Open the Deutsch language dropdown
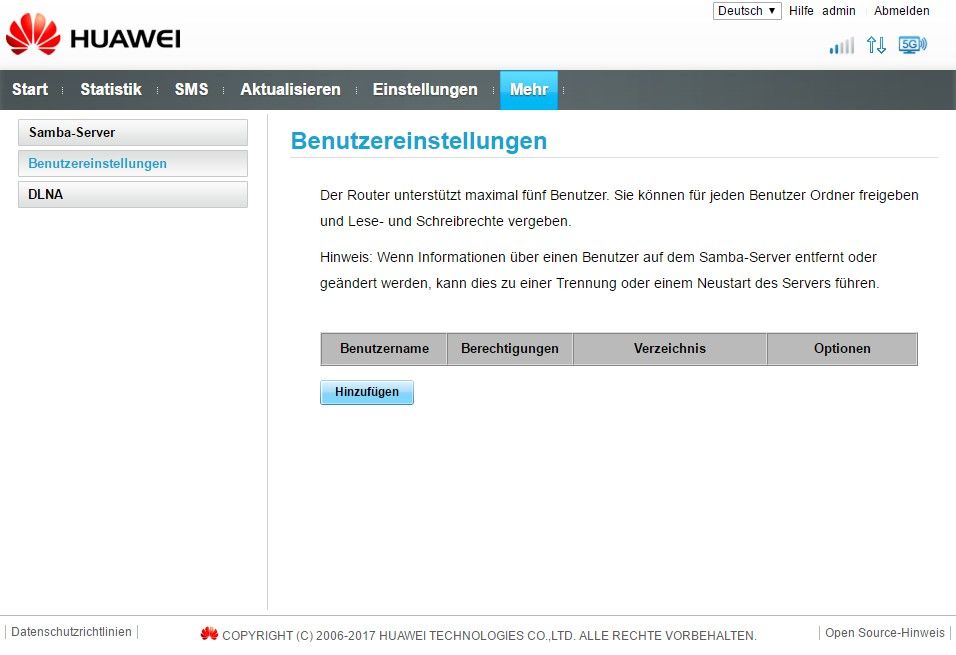Viewport: 956px width, 655px height. click(x=747, y=11)
